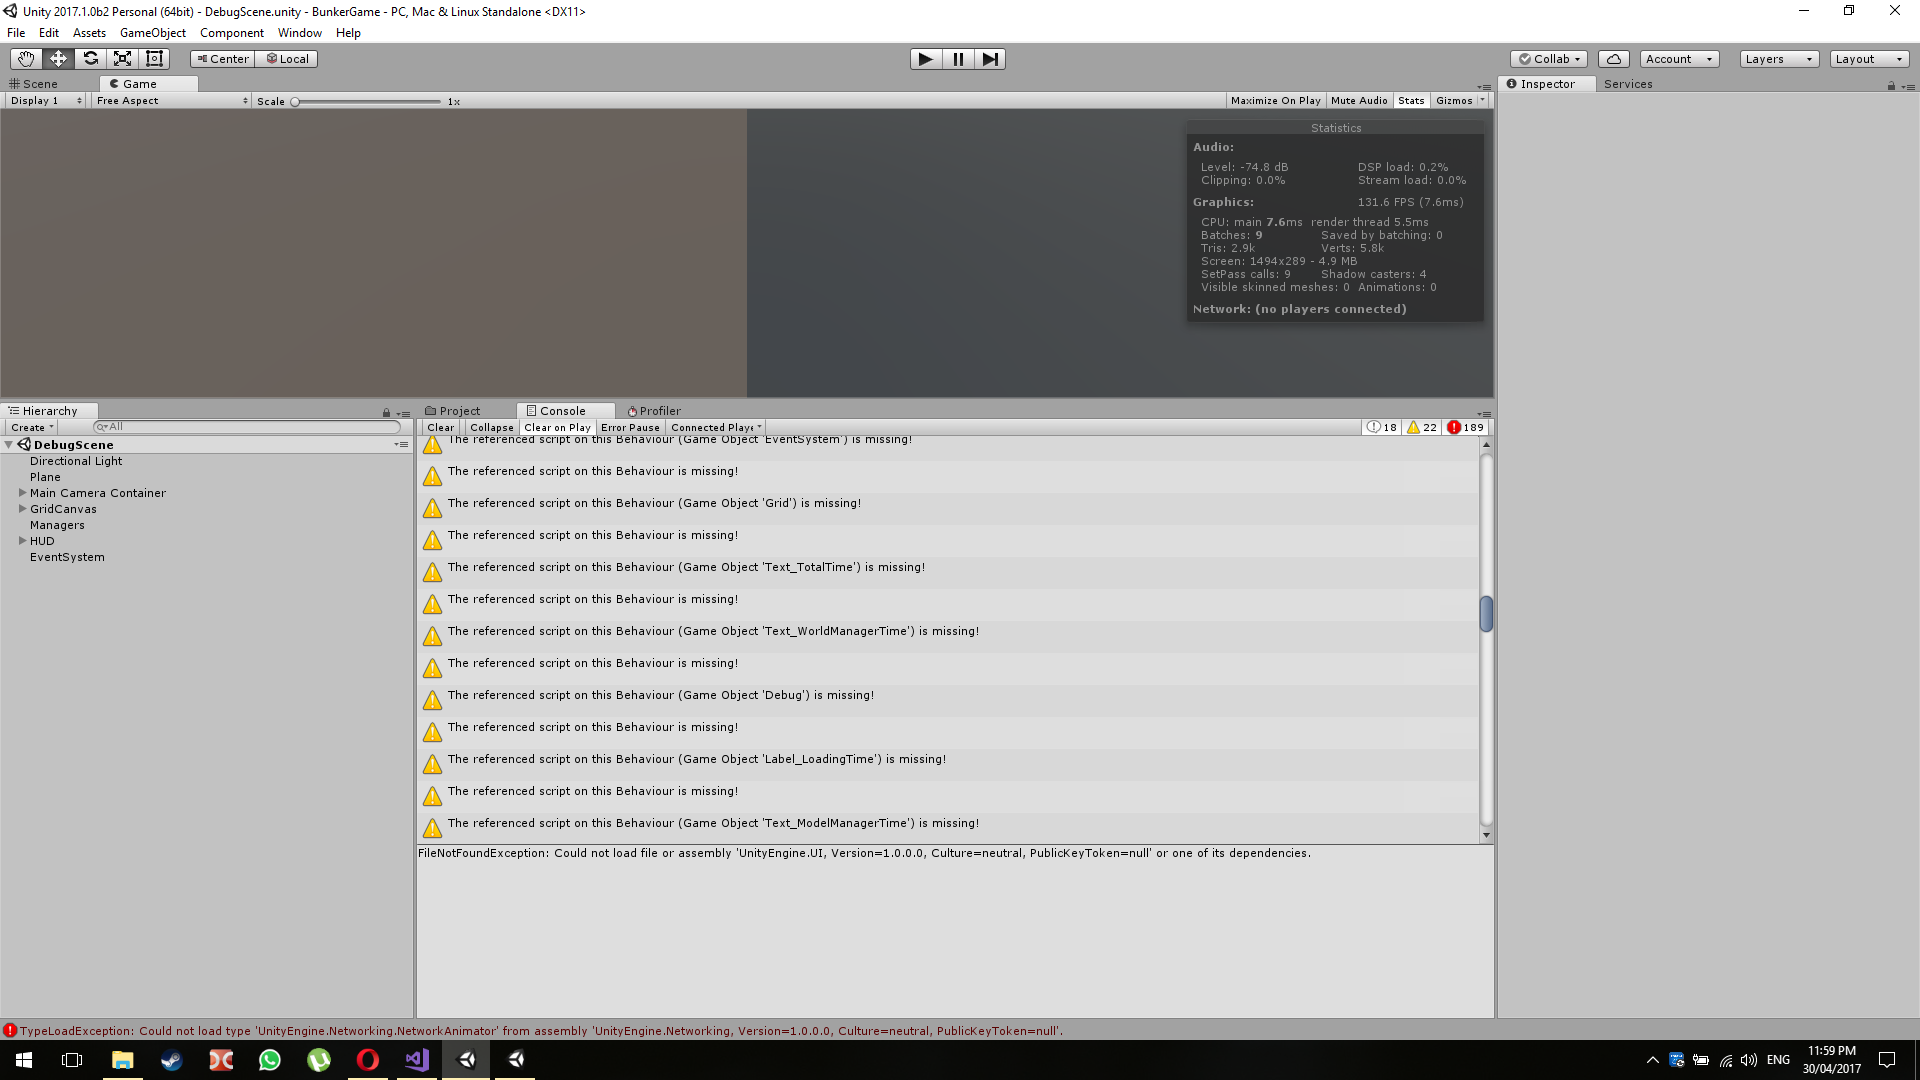Click the Step frame button
Viewport: 1920px width, 1080px height.
[x=991, y=58]
